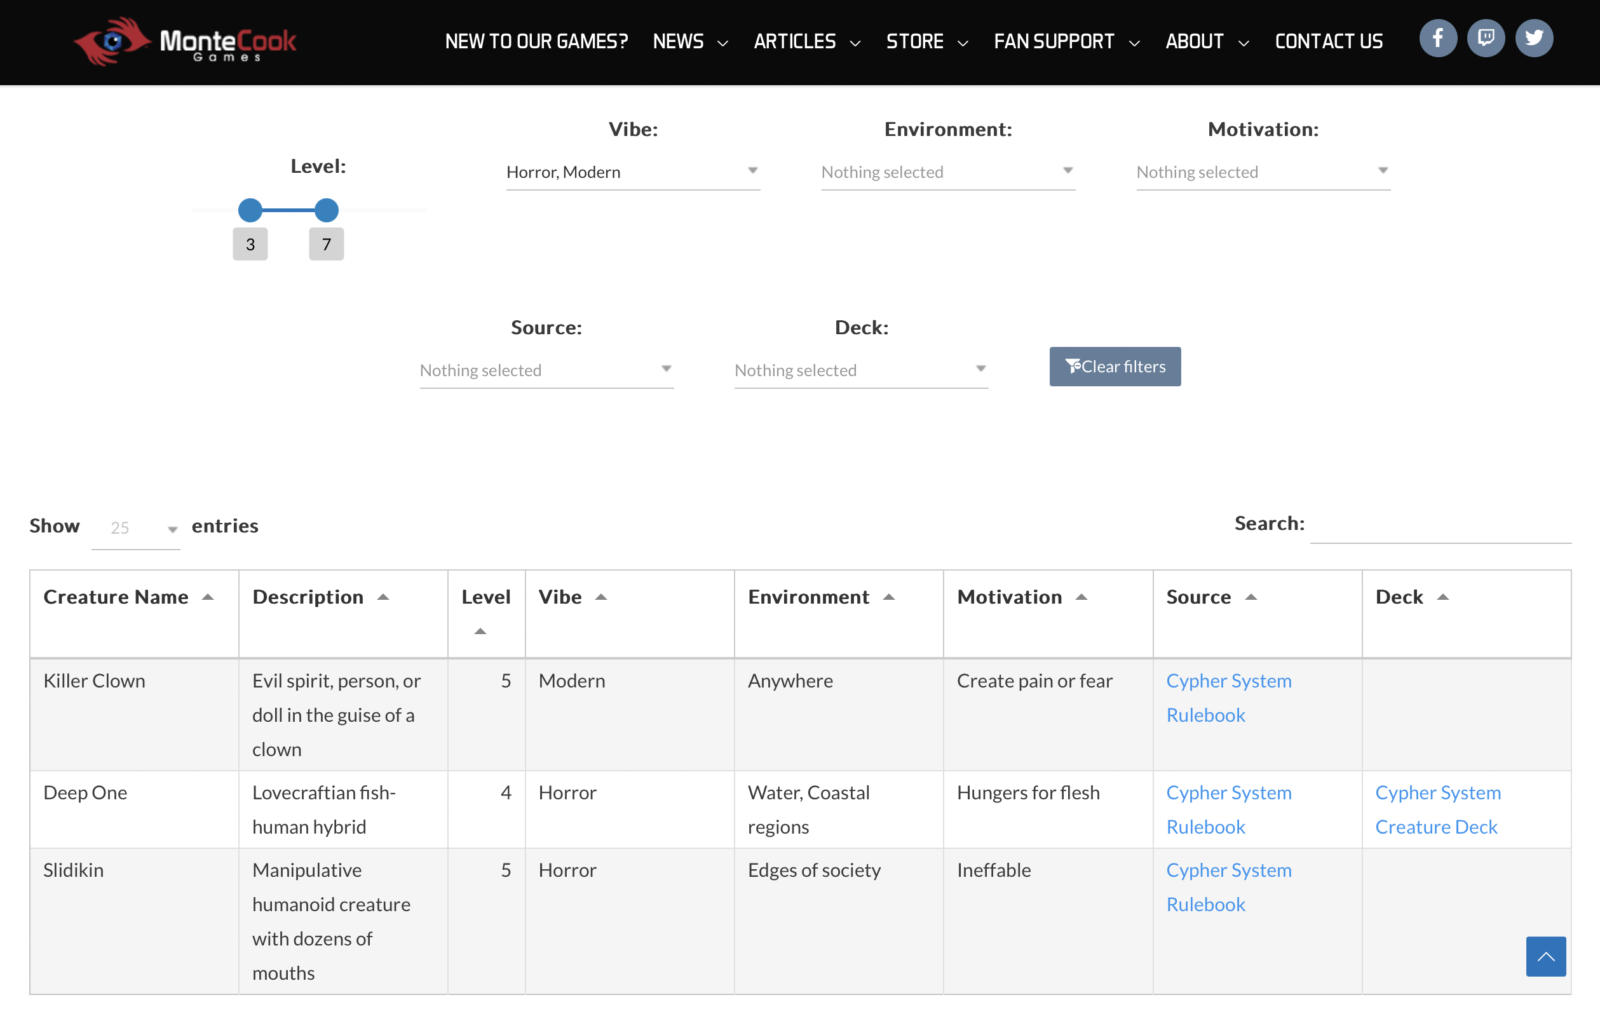The width and height of the screenshot is (1600, 1009).
Task: Click the Deep One creature name cell
Action: click(x=134, y=809)
